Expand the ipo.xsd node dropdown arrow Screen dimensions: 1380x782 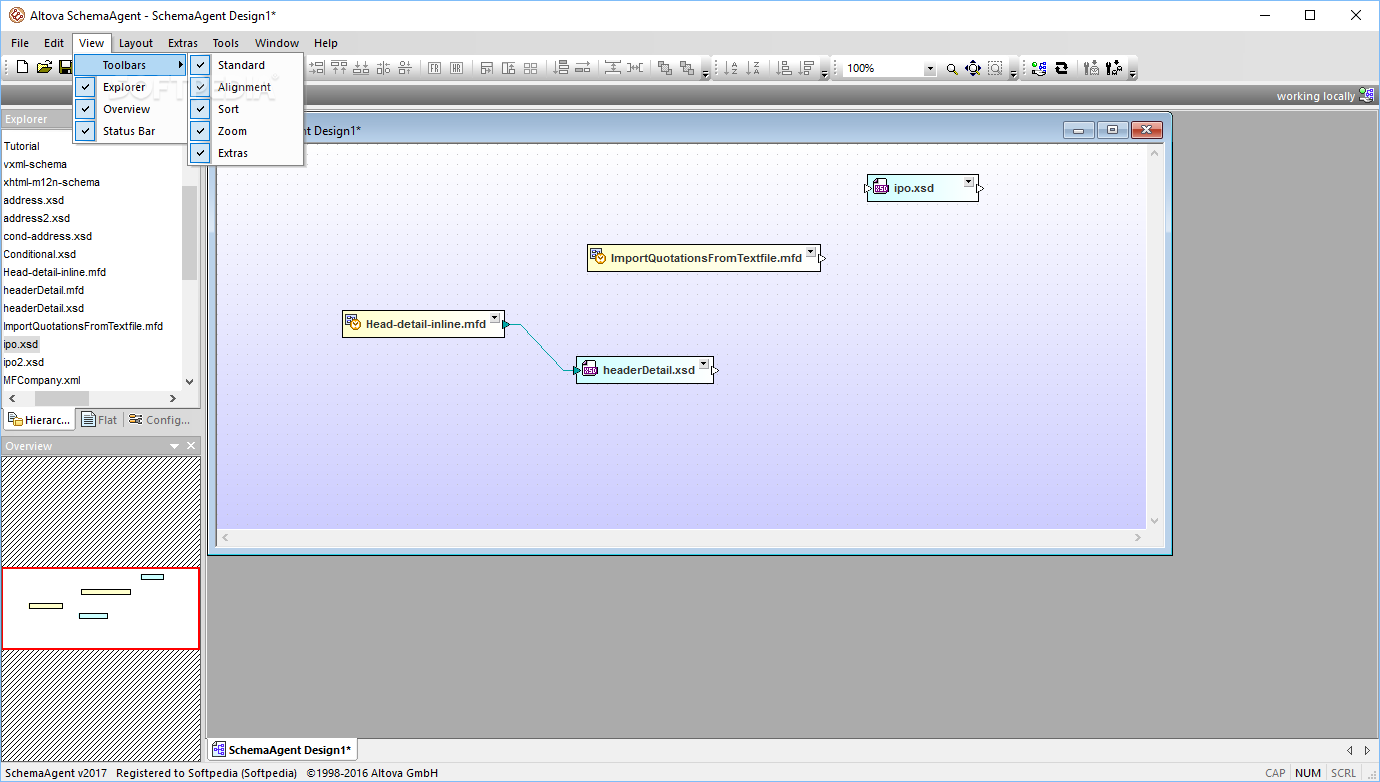[968, 182]
